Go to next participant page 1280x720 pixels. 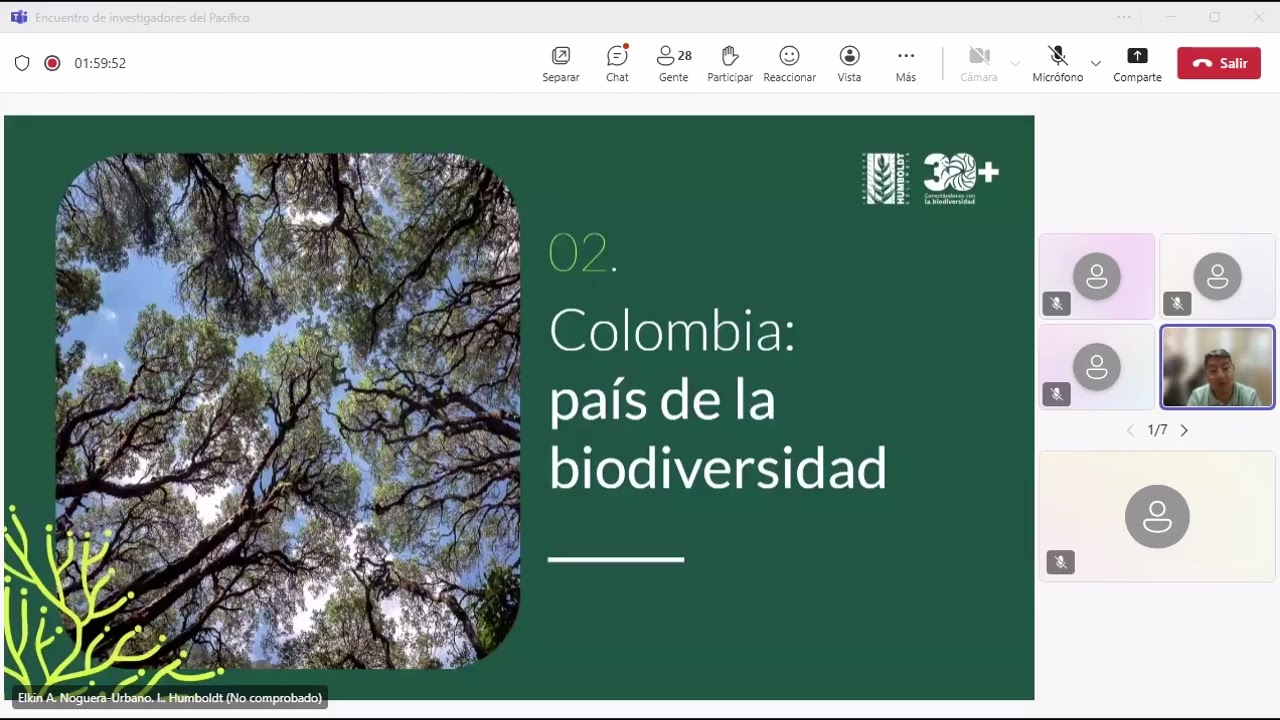point(1184,430)
